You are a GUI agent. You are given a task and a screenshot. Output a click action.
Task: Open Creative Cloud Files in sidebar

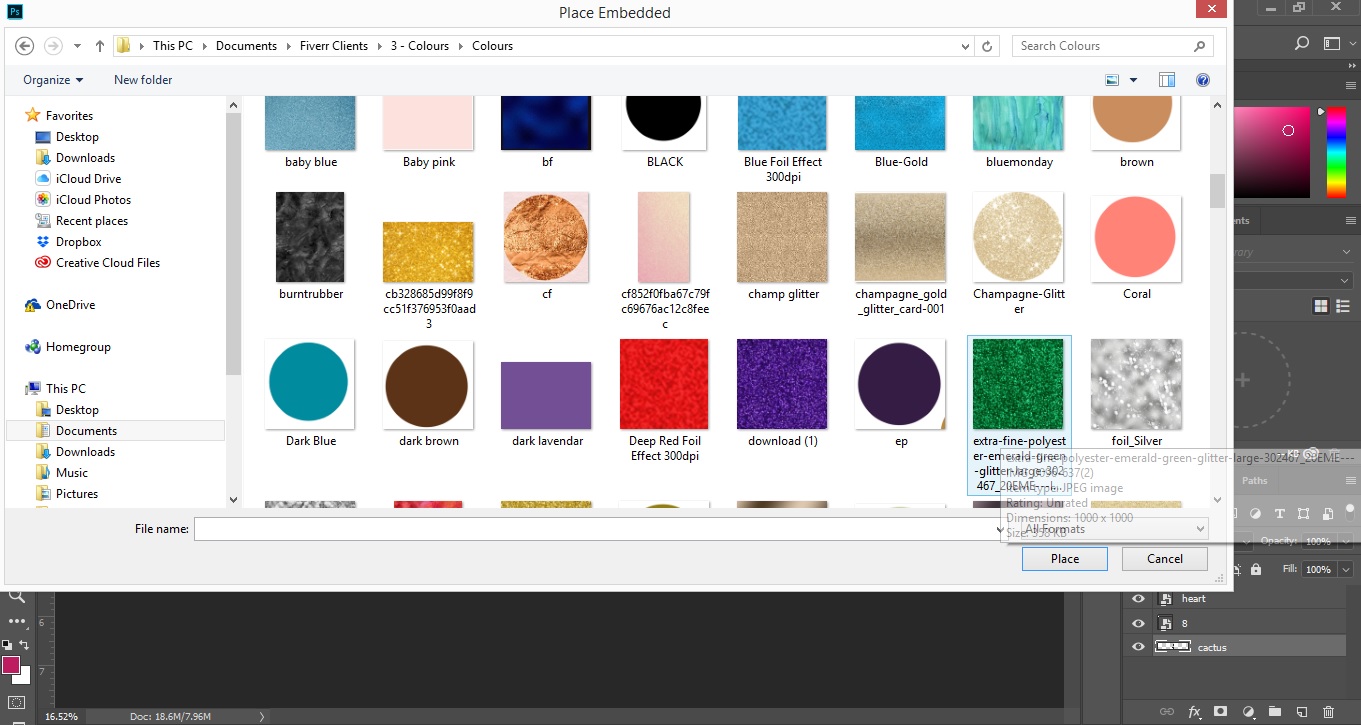coord(108,263)
